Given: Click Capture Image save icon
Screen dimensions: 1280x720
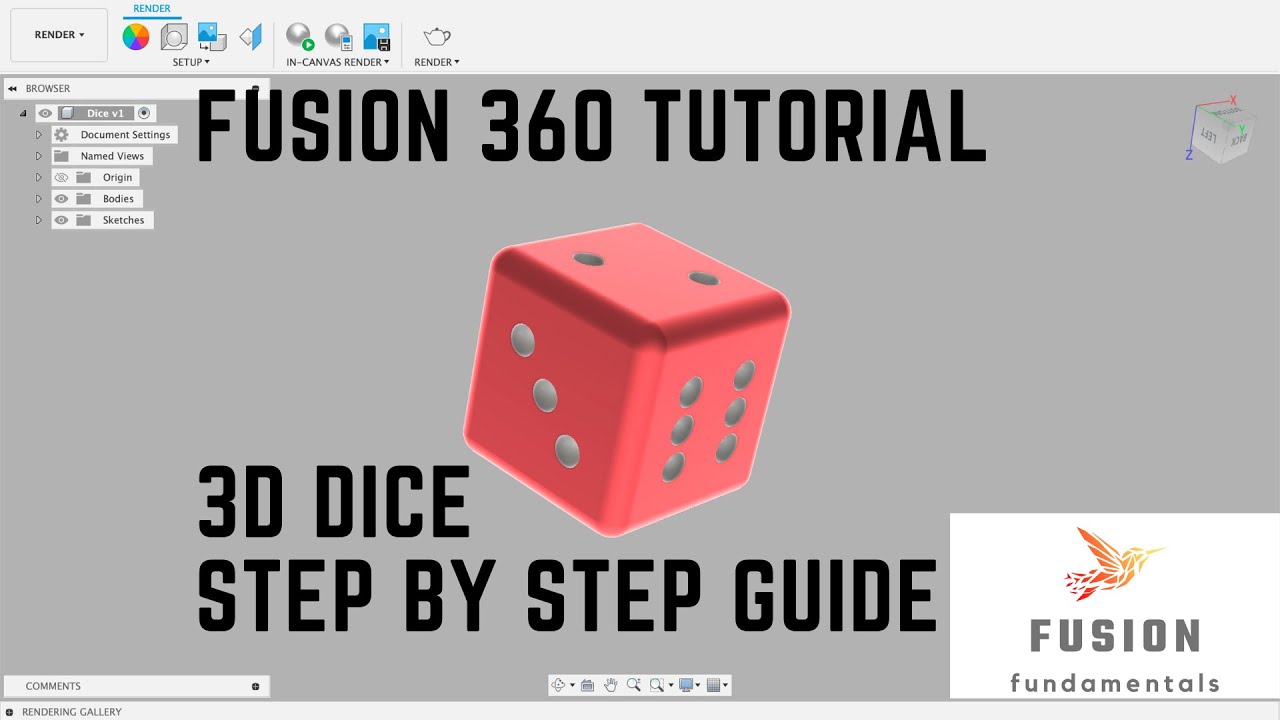Looking at the screenshot, I should (x=376, y=37).
